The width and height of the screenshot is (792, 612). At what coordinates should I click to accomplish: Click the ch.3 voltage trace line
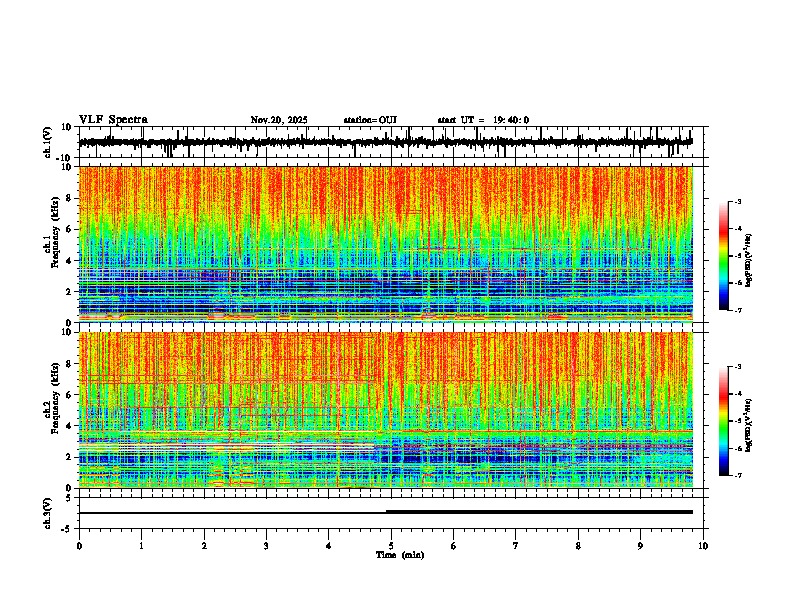pyautogui.click(x=386, y=512)
